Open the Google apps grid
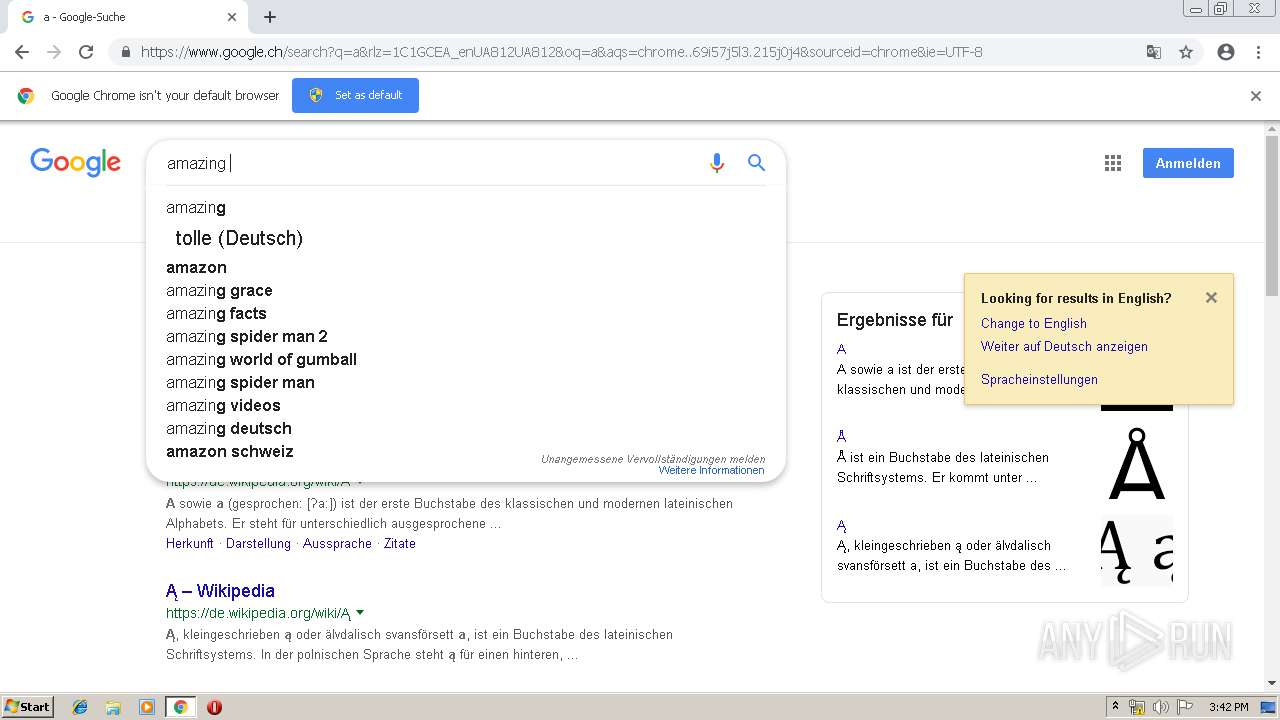 [1113, 163]
